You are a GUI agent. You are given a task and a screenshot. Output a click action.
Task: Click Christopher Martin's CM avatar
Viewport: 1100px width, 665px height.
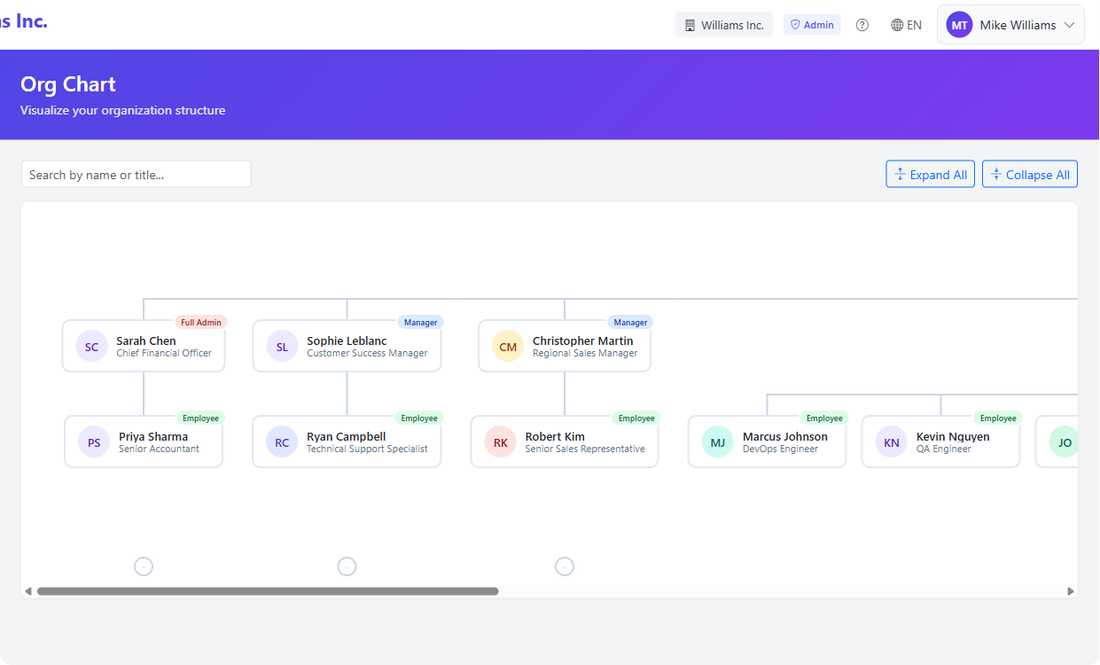[507, 346]
